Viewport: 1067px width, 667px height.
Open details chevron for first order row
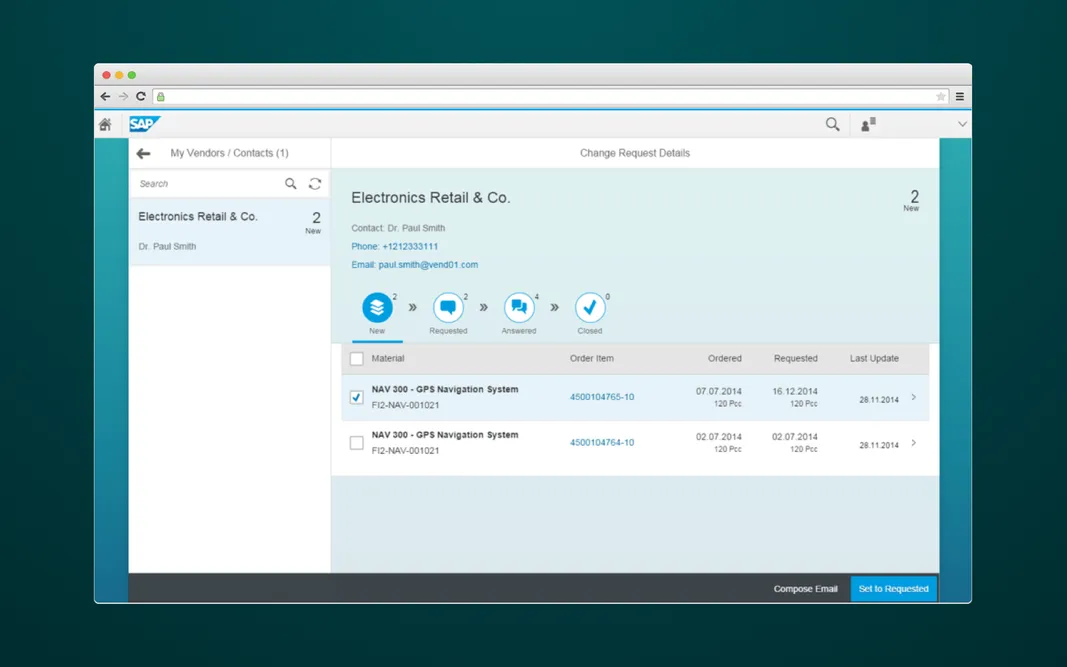point(913,397)
